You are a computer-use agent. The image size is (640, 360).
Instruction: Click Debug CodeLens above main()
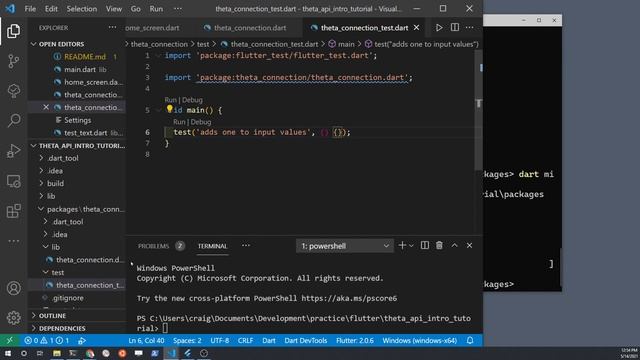(192, 100)
